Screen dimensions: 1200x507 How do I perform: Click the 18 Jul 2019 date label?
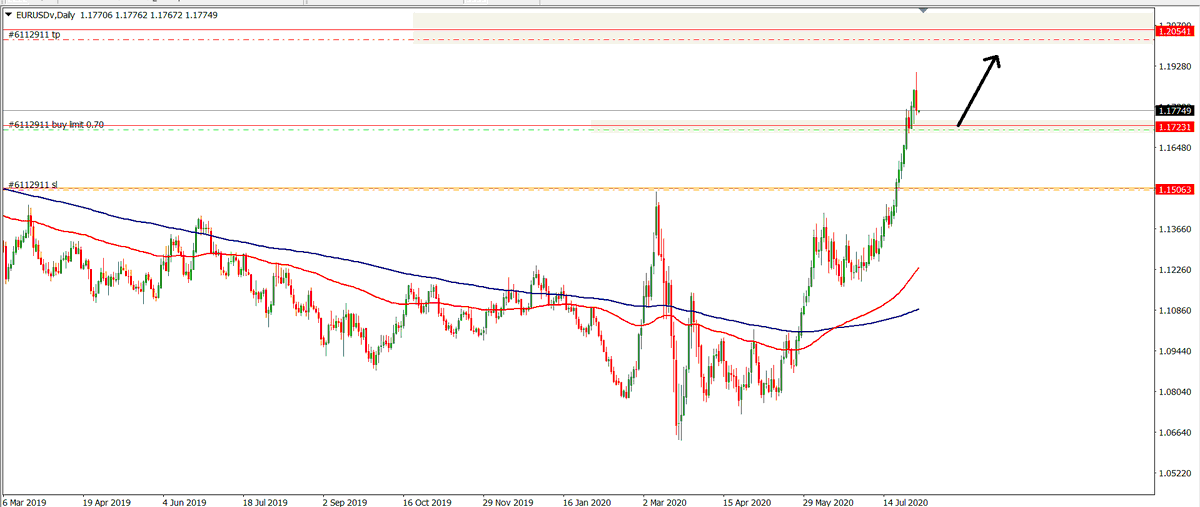[266, 501]
